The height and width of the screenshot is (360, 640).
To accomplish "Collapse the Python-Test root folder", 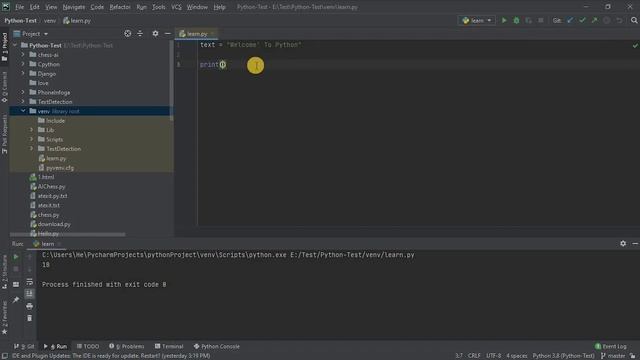I will coord(16,45).
